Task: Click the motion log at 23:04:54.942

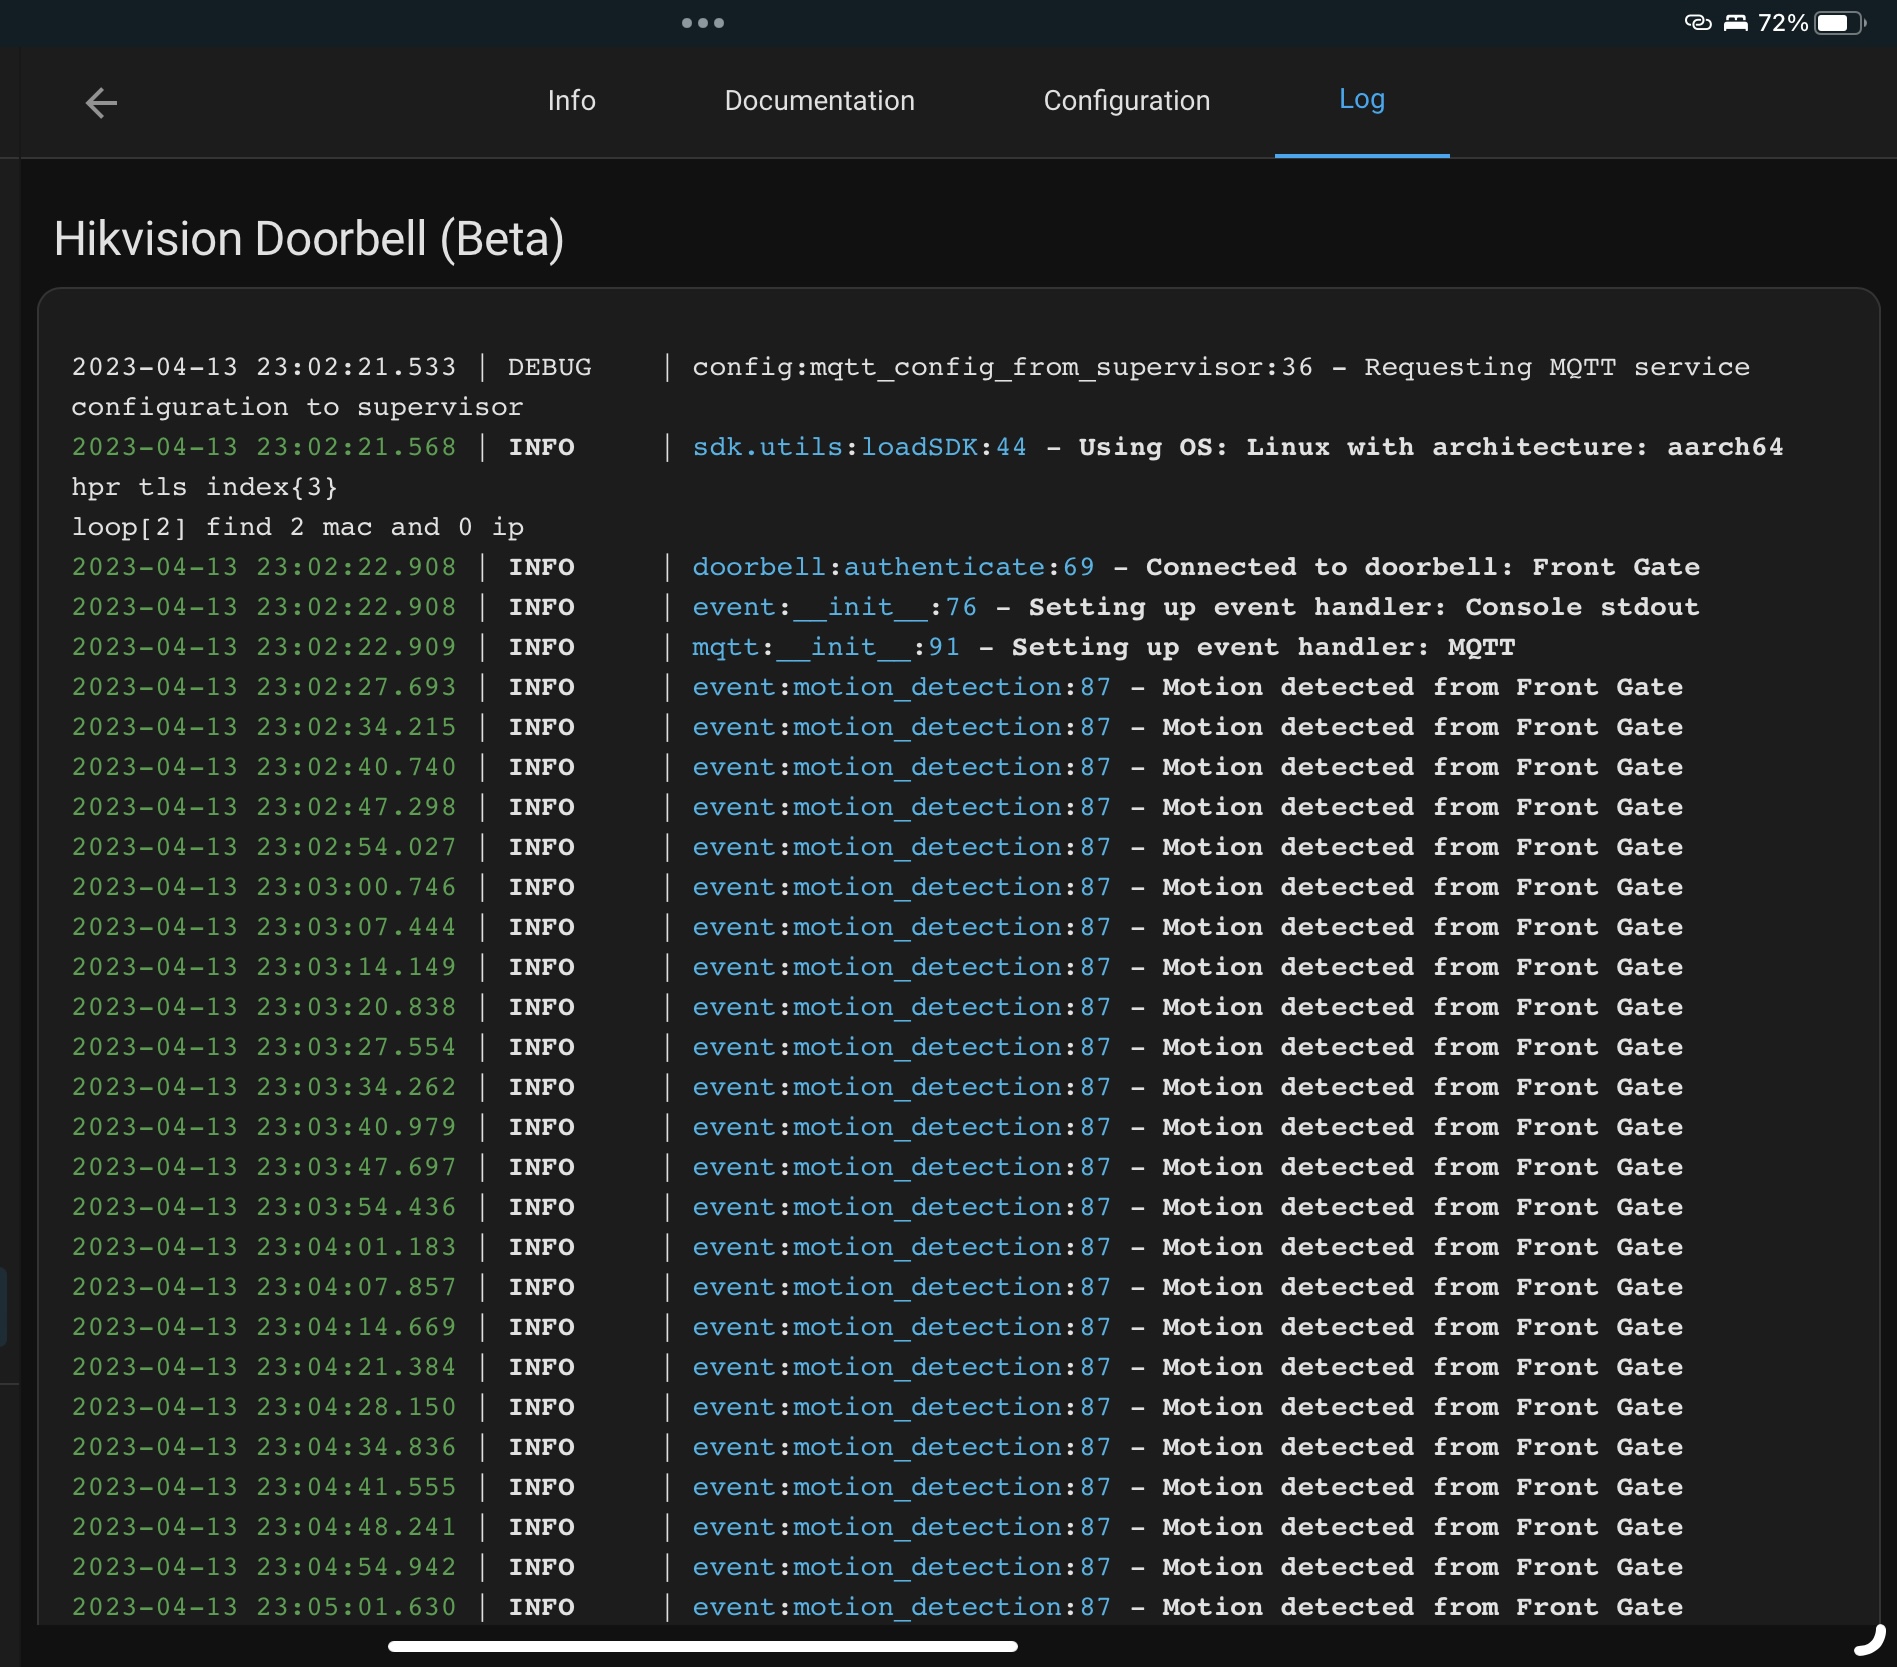Action: [x=877, y=1567]
